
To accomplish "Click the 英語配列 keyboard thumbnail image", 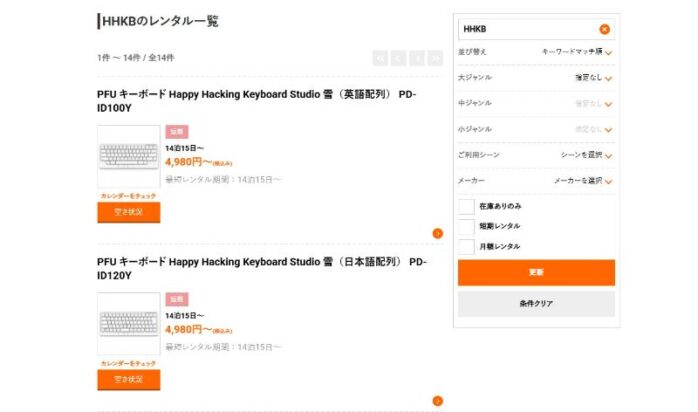I will point(129,156).
